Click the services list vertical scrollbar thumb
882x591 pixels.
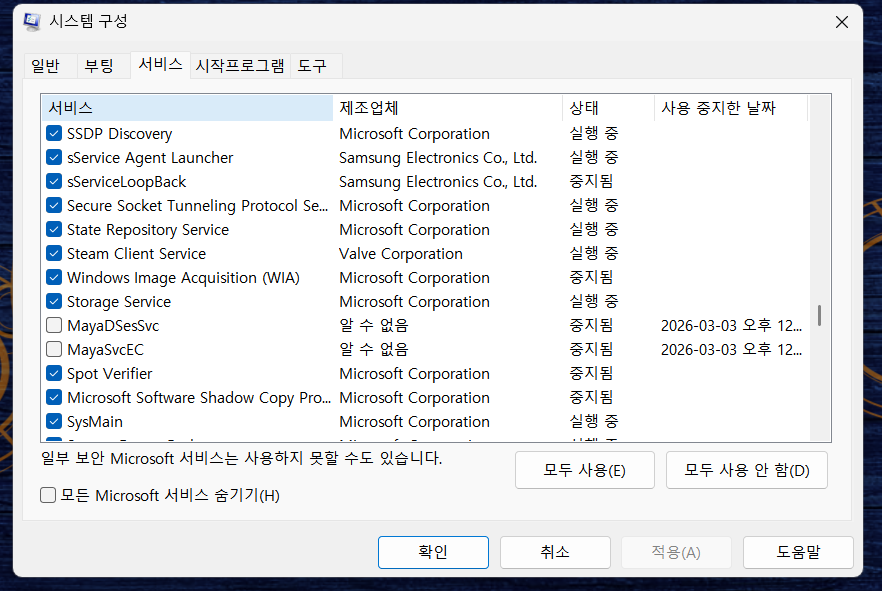(x=820, y=315)
